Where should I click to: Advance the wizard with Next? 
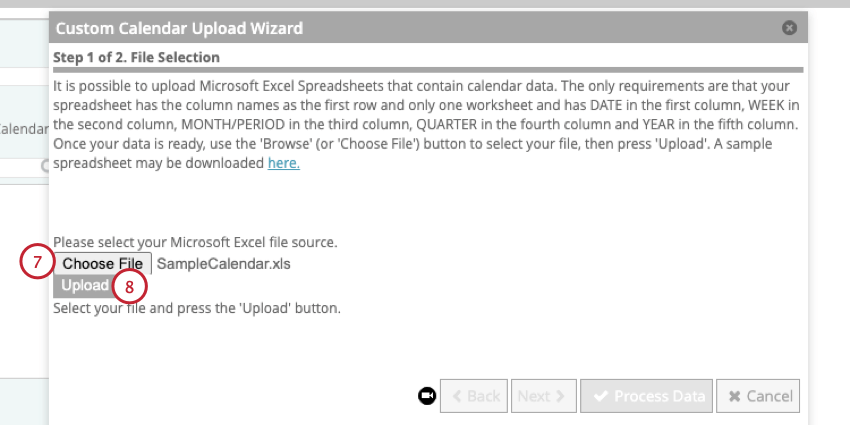543,396
